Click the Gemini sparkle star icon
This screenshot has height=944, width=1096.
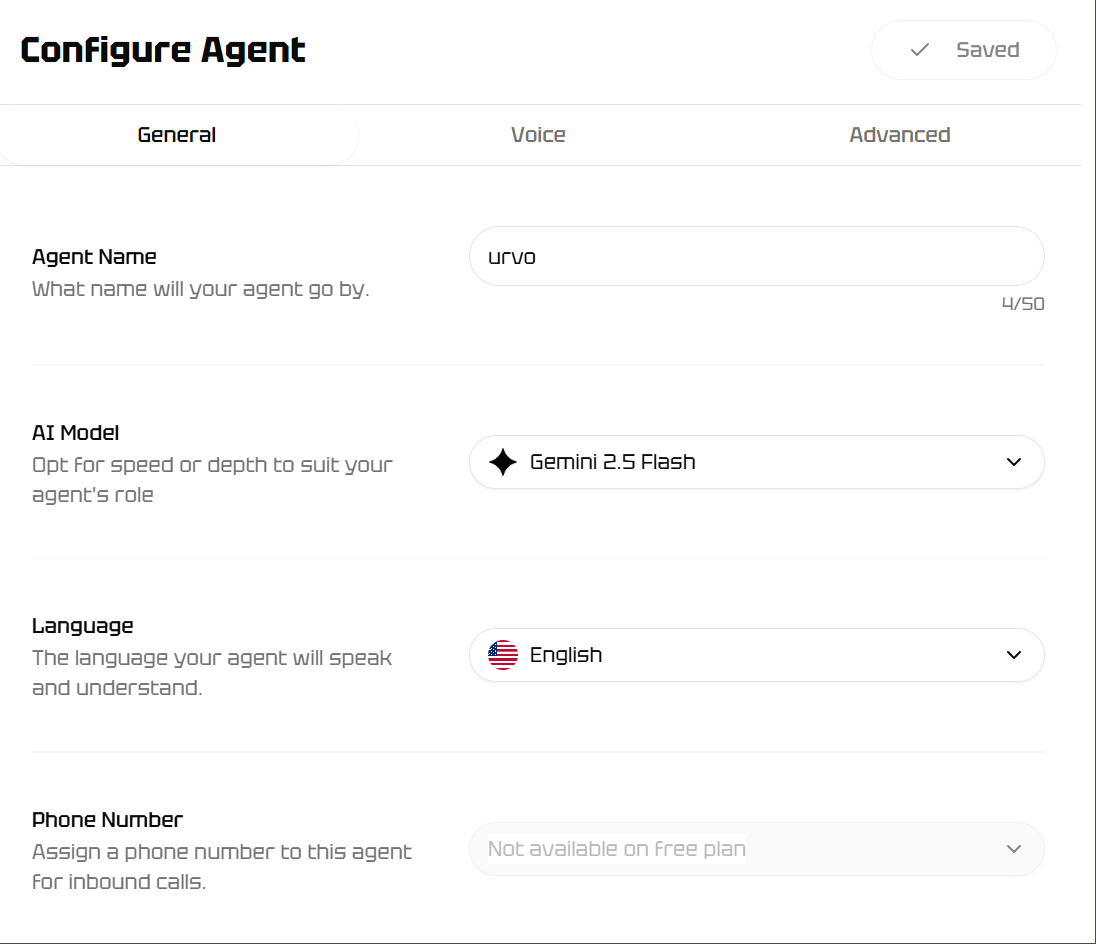[x=503, y=462]
